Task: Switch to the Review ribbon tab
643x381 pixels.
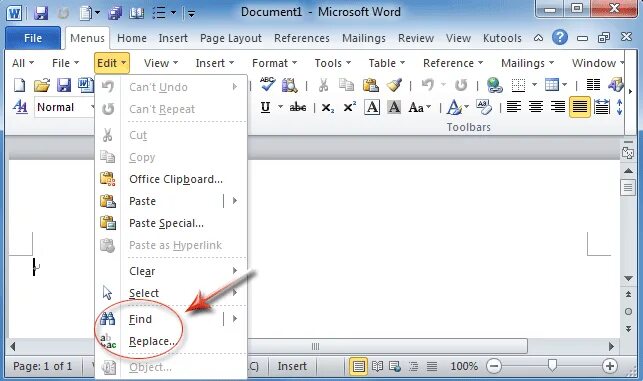Action: point(415,38)
